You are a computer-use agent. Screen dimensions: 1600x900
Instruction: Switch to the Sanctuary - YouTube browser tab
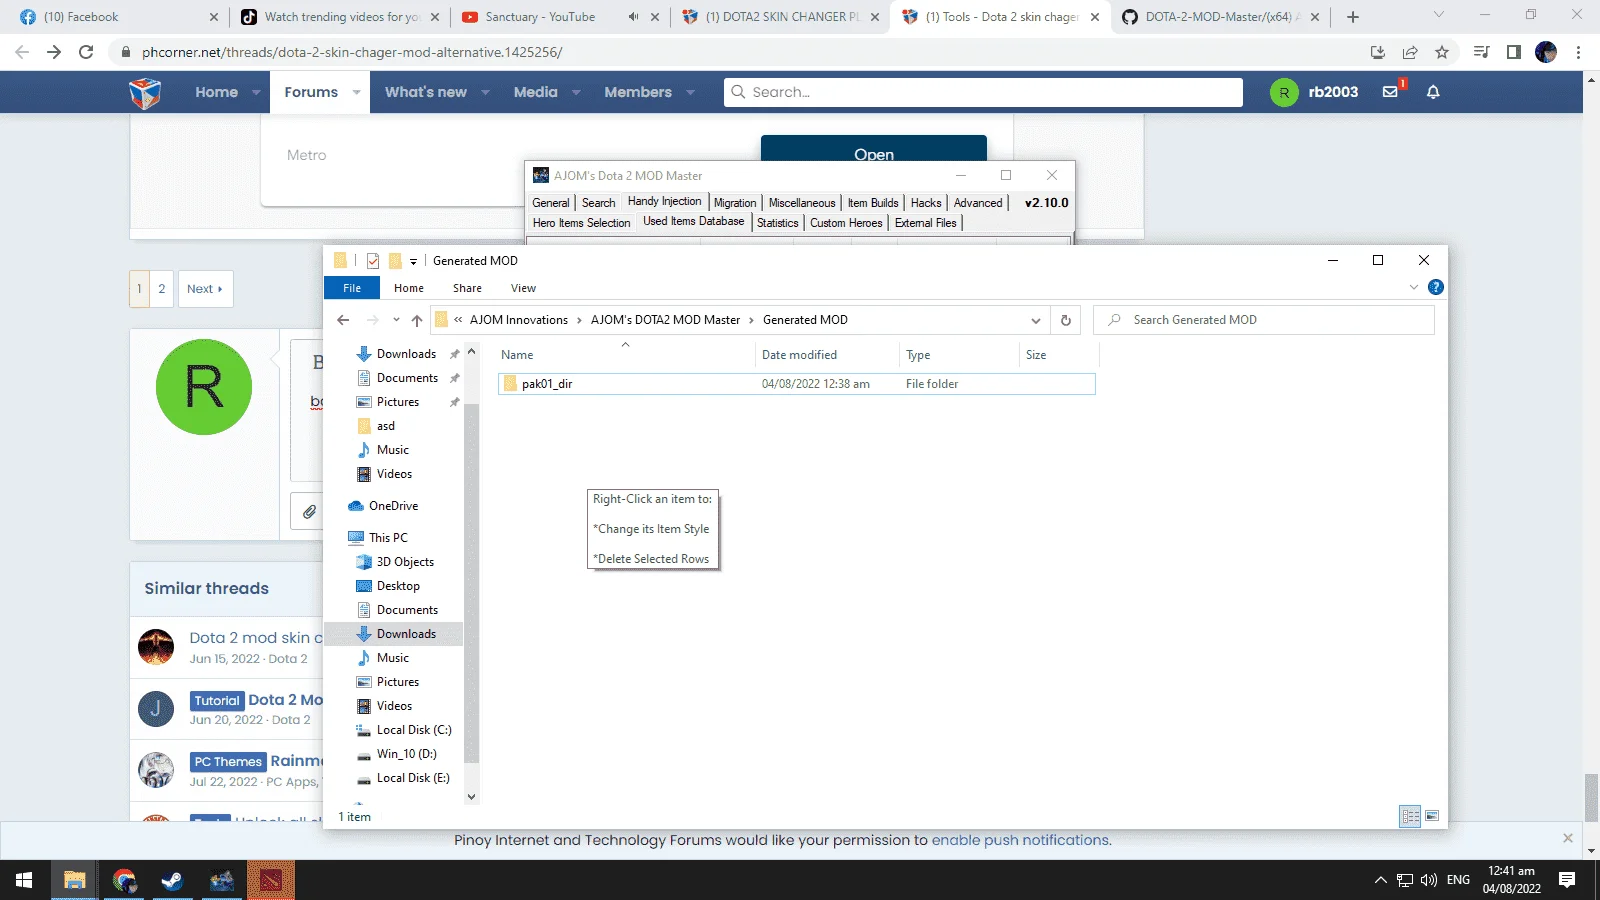(x=540, y=17)
